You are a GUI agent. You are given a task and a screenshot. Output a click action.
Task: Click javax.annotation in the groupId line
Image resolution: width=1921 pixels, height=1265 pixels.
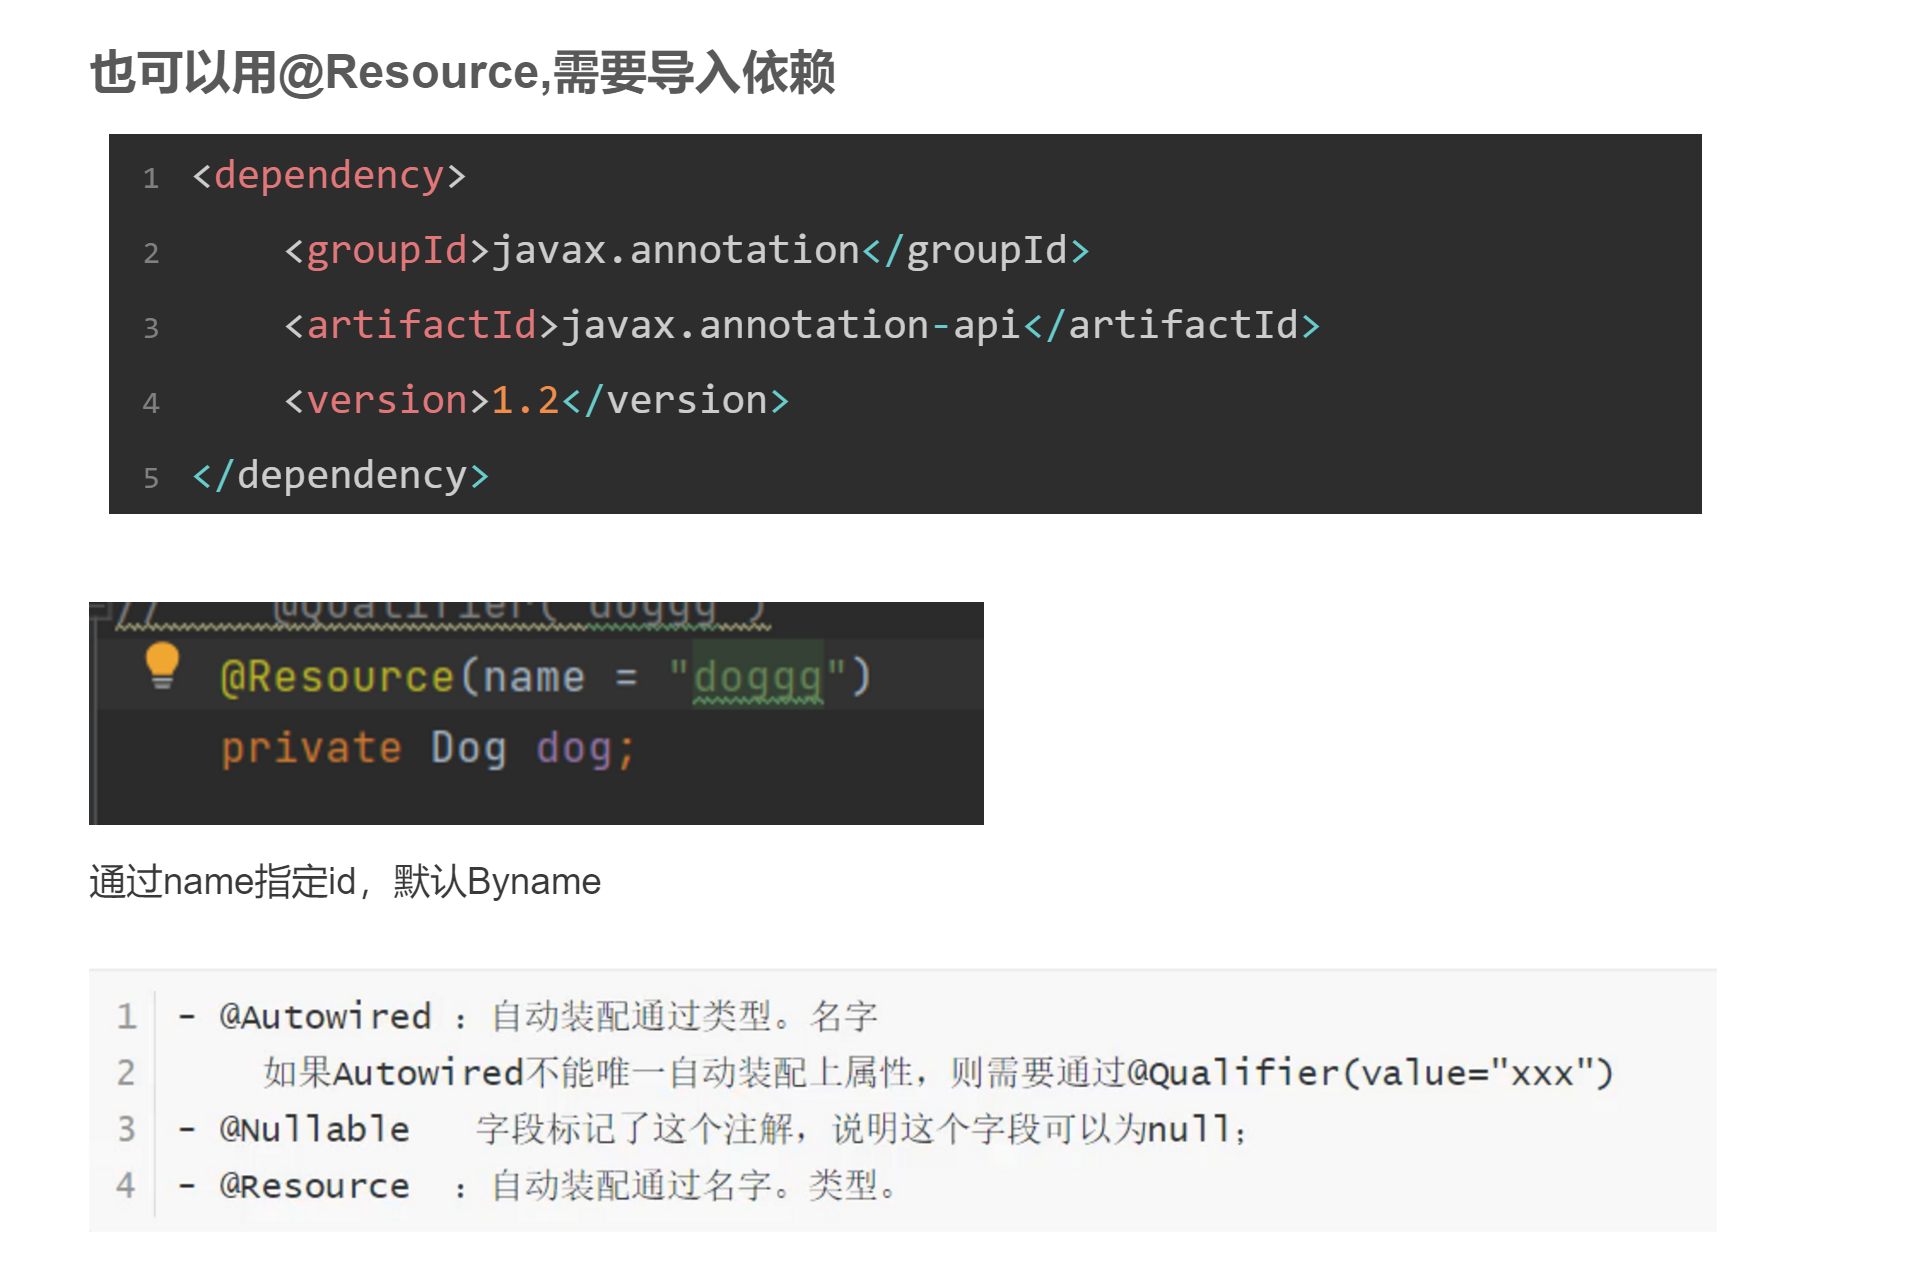(x=676, y=250)
